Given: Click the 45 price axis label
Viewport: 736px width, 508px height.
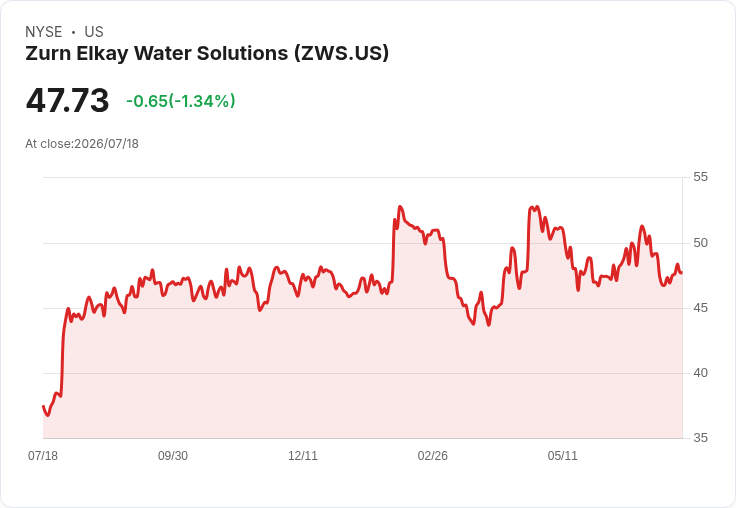Looking at the screenshot, I should [700, 308].
